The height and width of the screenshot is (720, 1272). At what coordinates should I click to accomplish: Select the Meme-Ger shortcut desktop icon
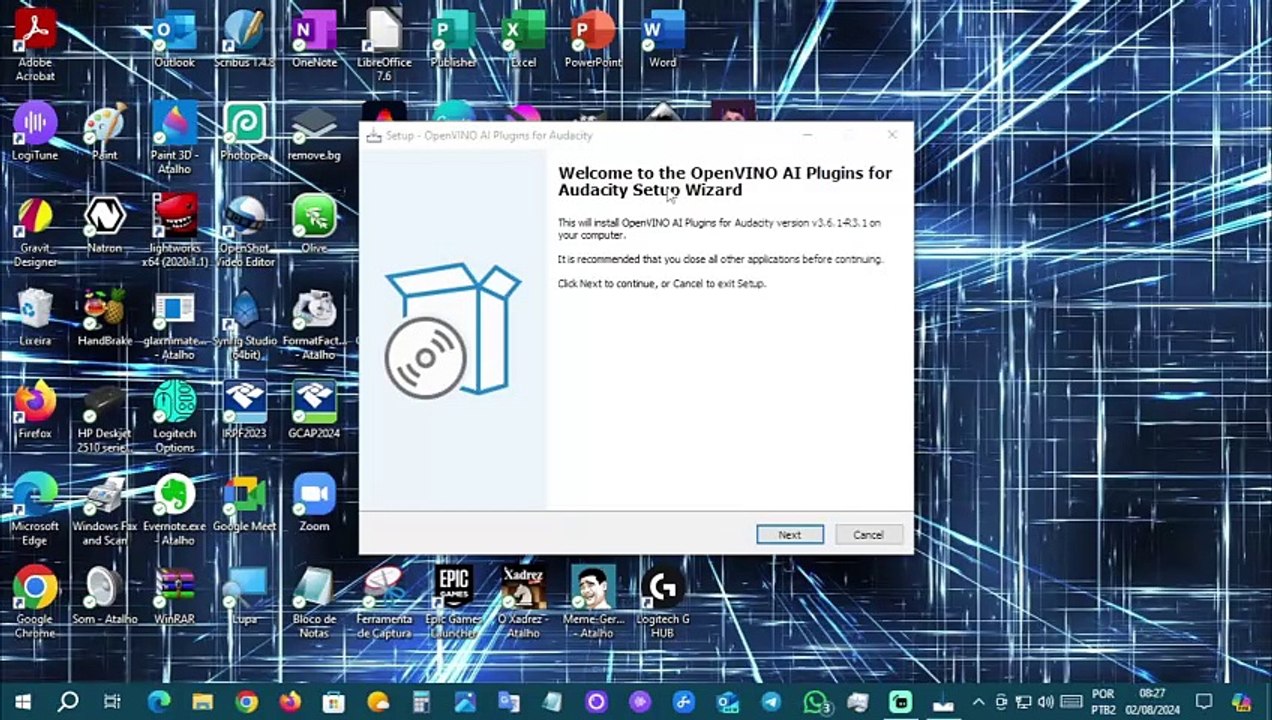click(593, 603)
